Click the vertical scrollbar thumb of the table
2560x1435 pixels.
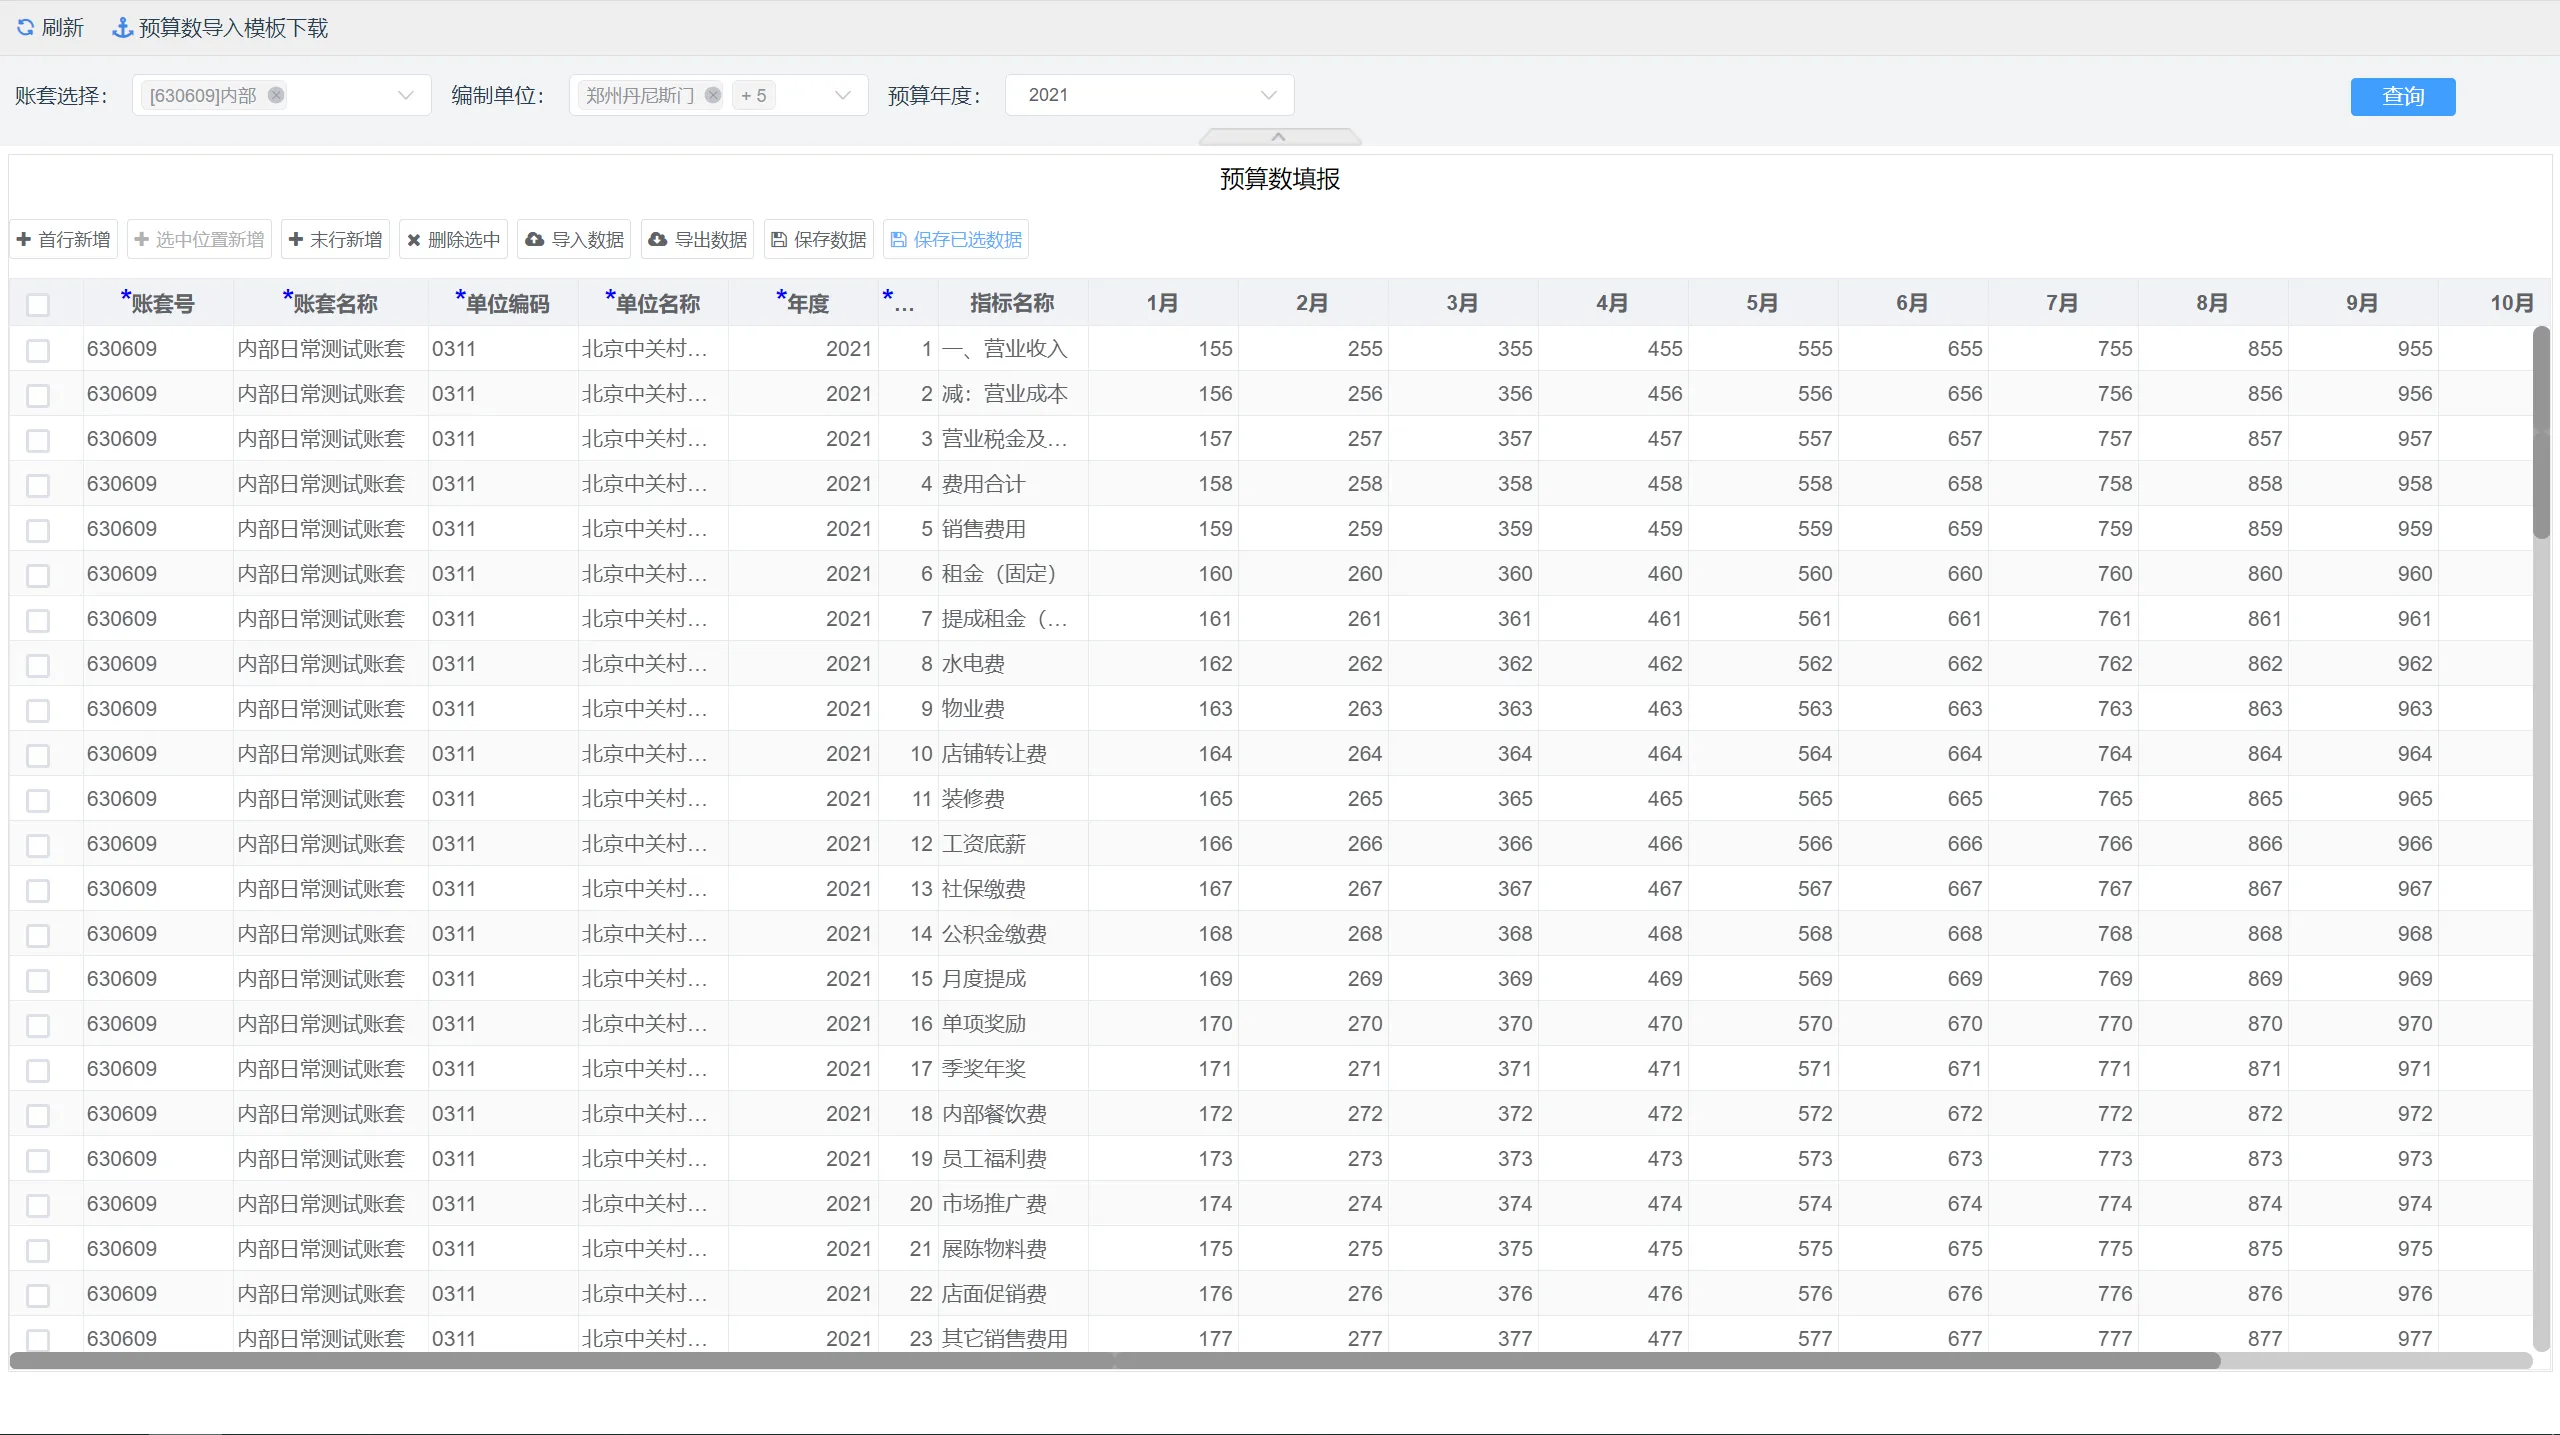2541,432
